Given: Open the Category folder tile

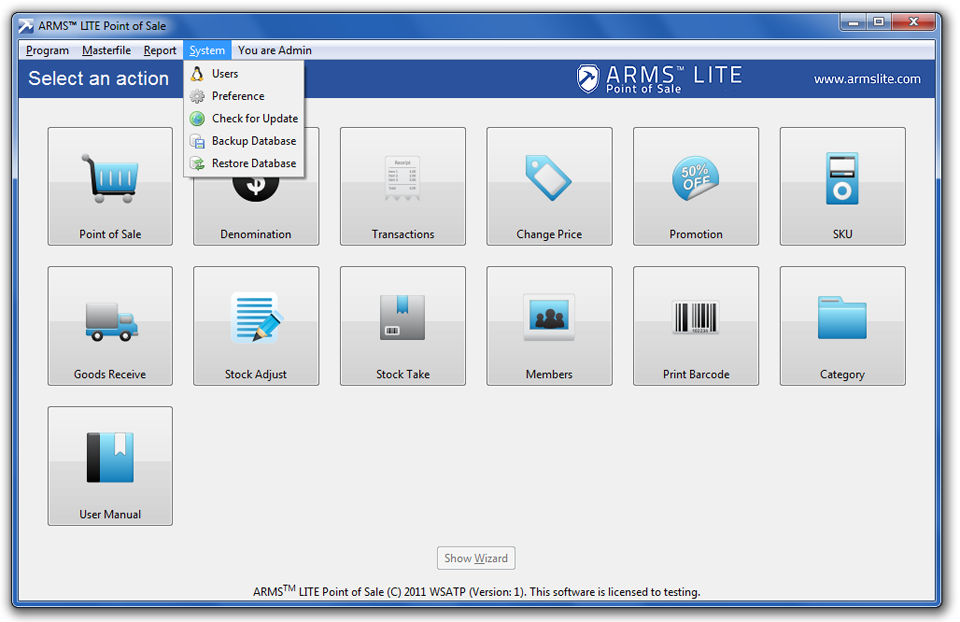Looking at the screenshot, I should [x=842, y=326].
